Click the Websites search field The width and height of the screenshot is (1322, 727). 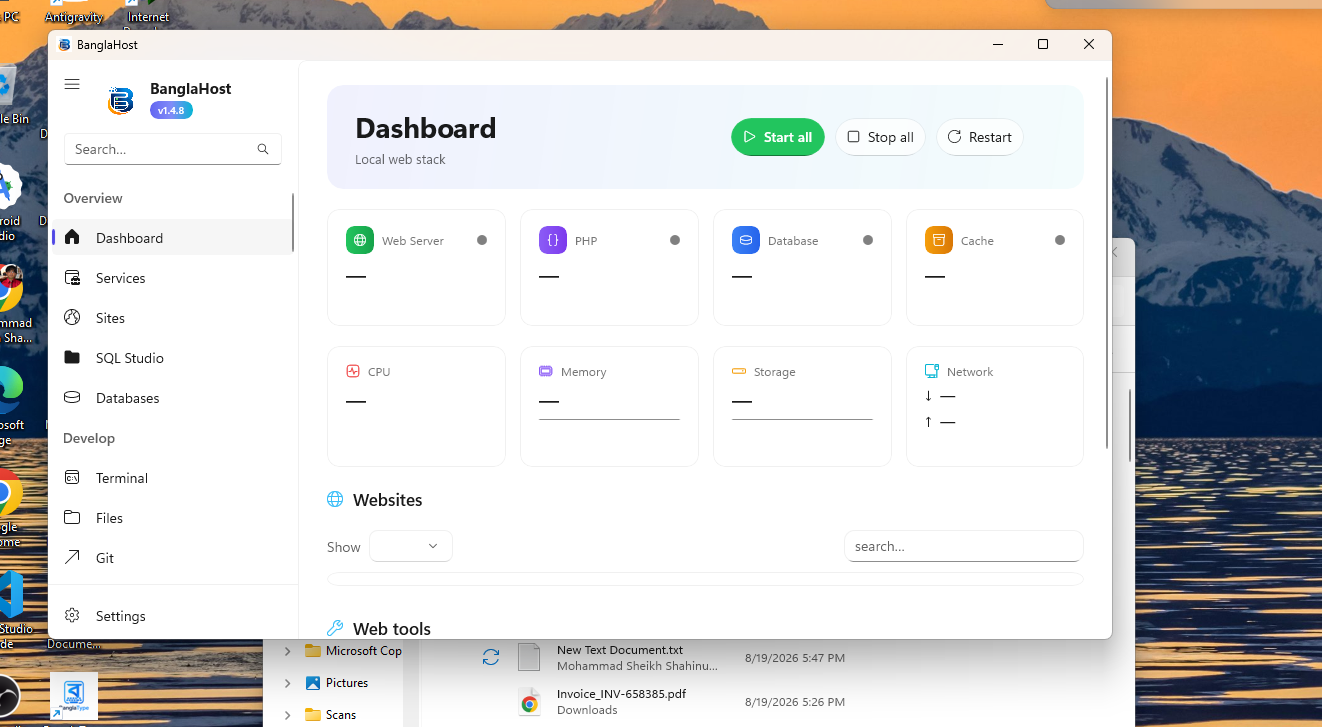pos(964,546)
